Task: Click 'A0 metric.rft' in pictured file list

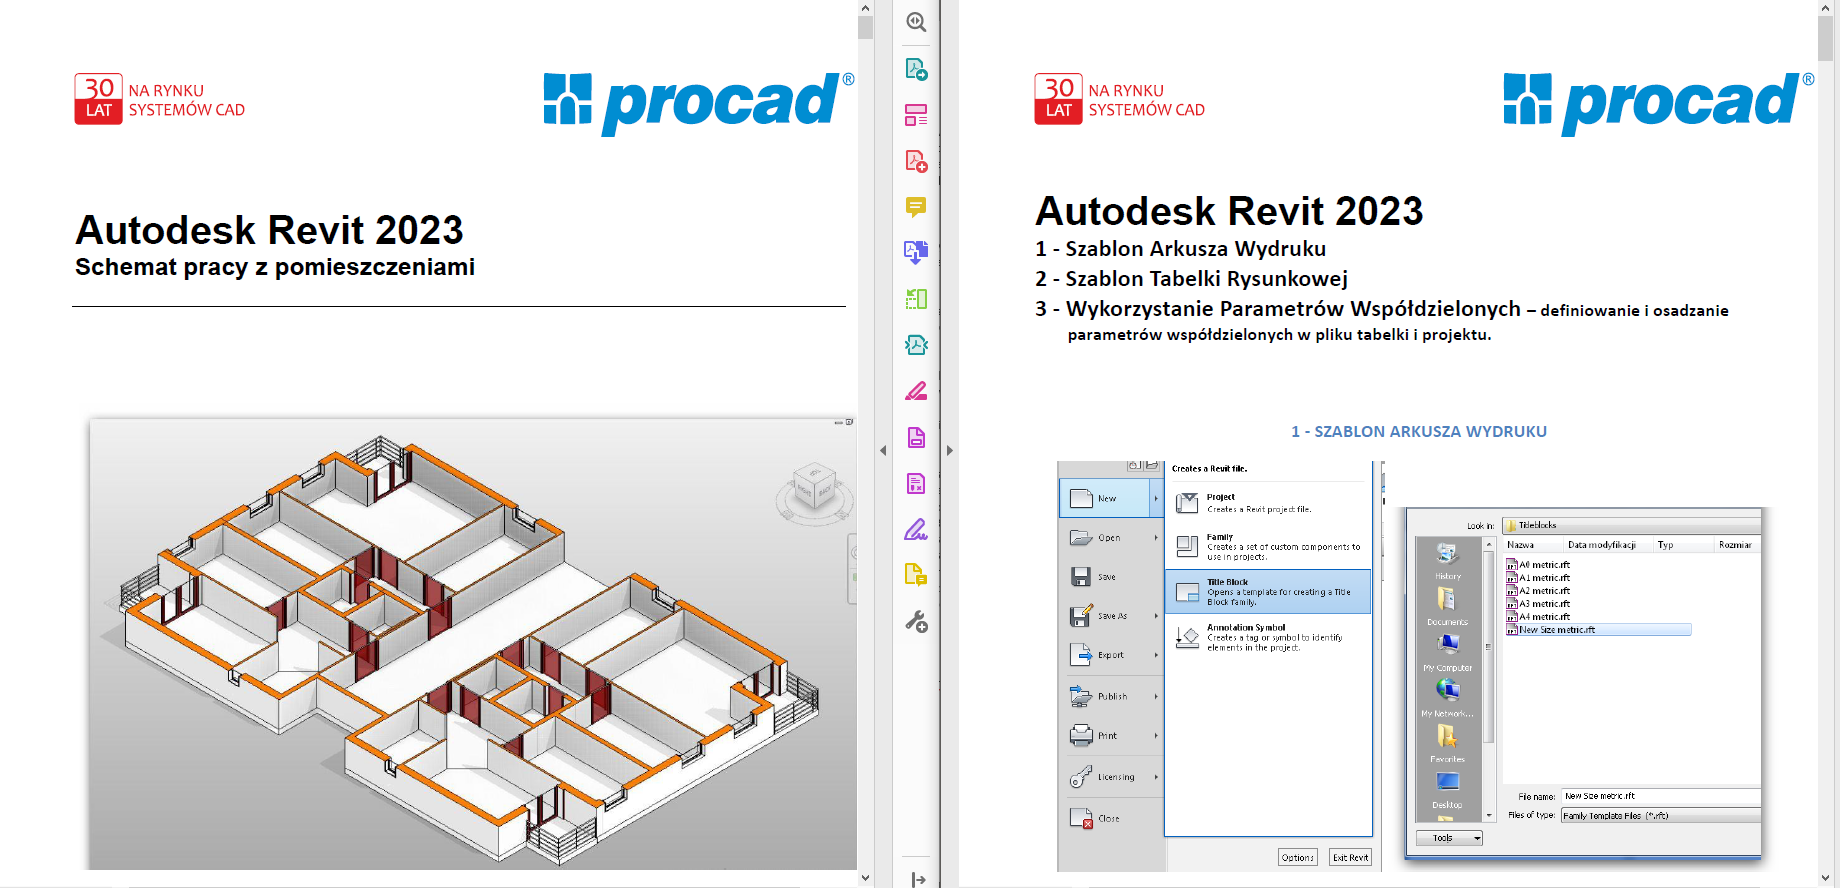Action: pyautogui.click(x=1538, y=565)
